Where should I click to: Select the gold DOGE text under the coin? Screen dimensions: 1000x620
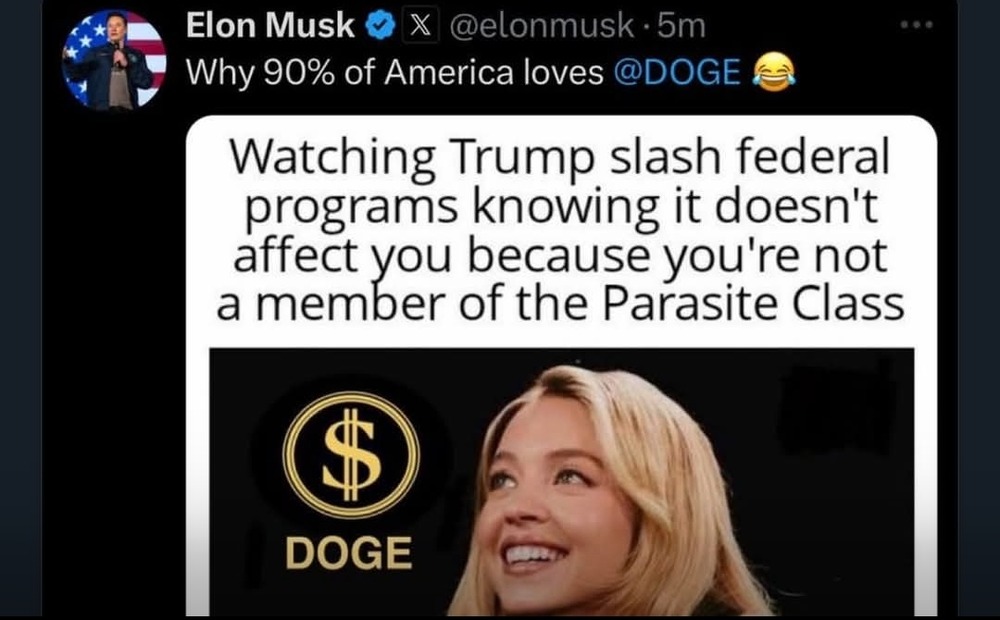[x=348, y=553]
